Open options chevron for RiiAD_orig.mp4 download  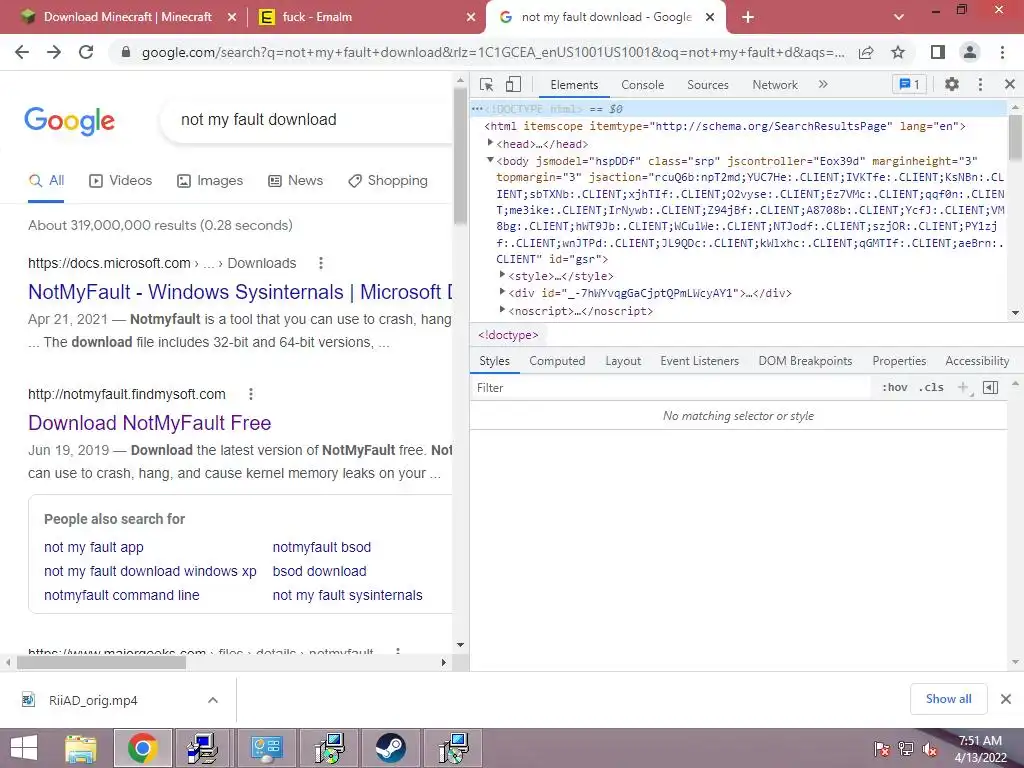(213, 700)
